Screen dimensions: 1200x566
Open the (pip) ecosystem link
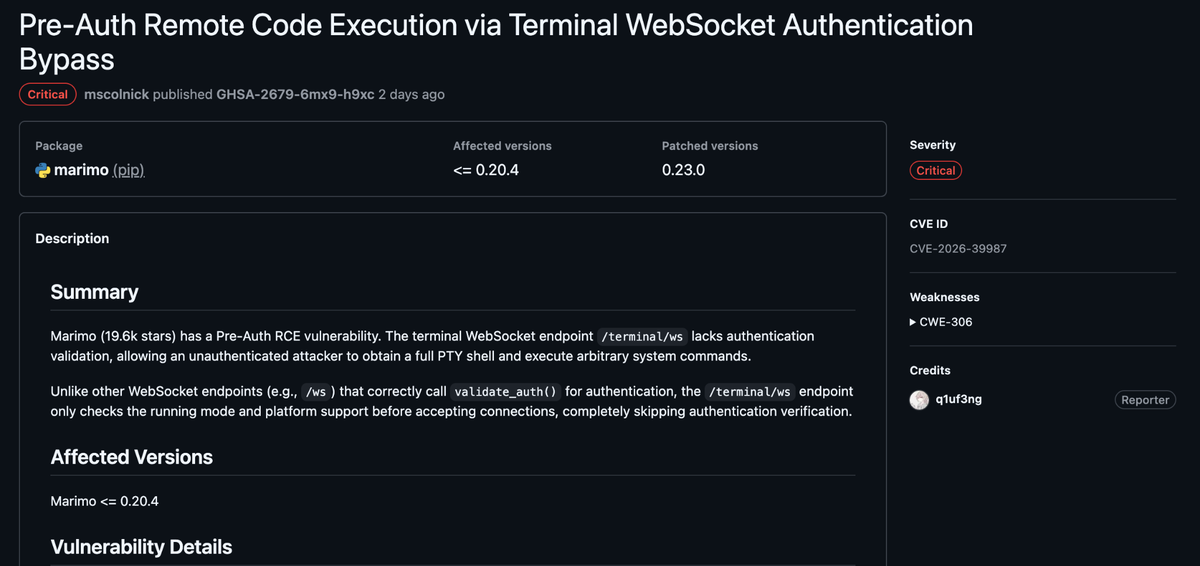pyautogui.click(x=128, y=170)
